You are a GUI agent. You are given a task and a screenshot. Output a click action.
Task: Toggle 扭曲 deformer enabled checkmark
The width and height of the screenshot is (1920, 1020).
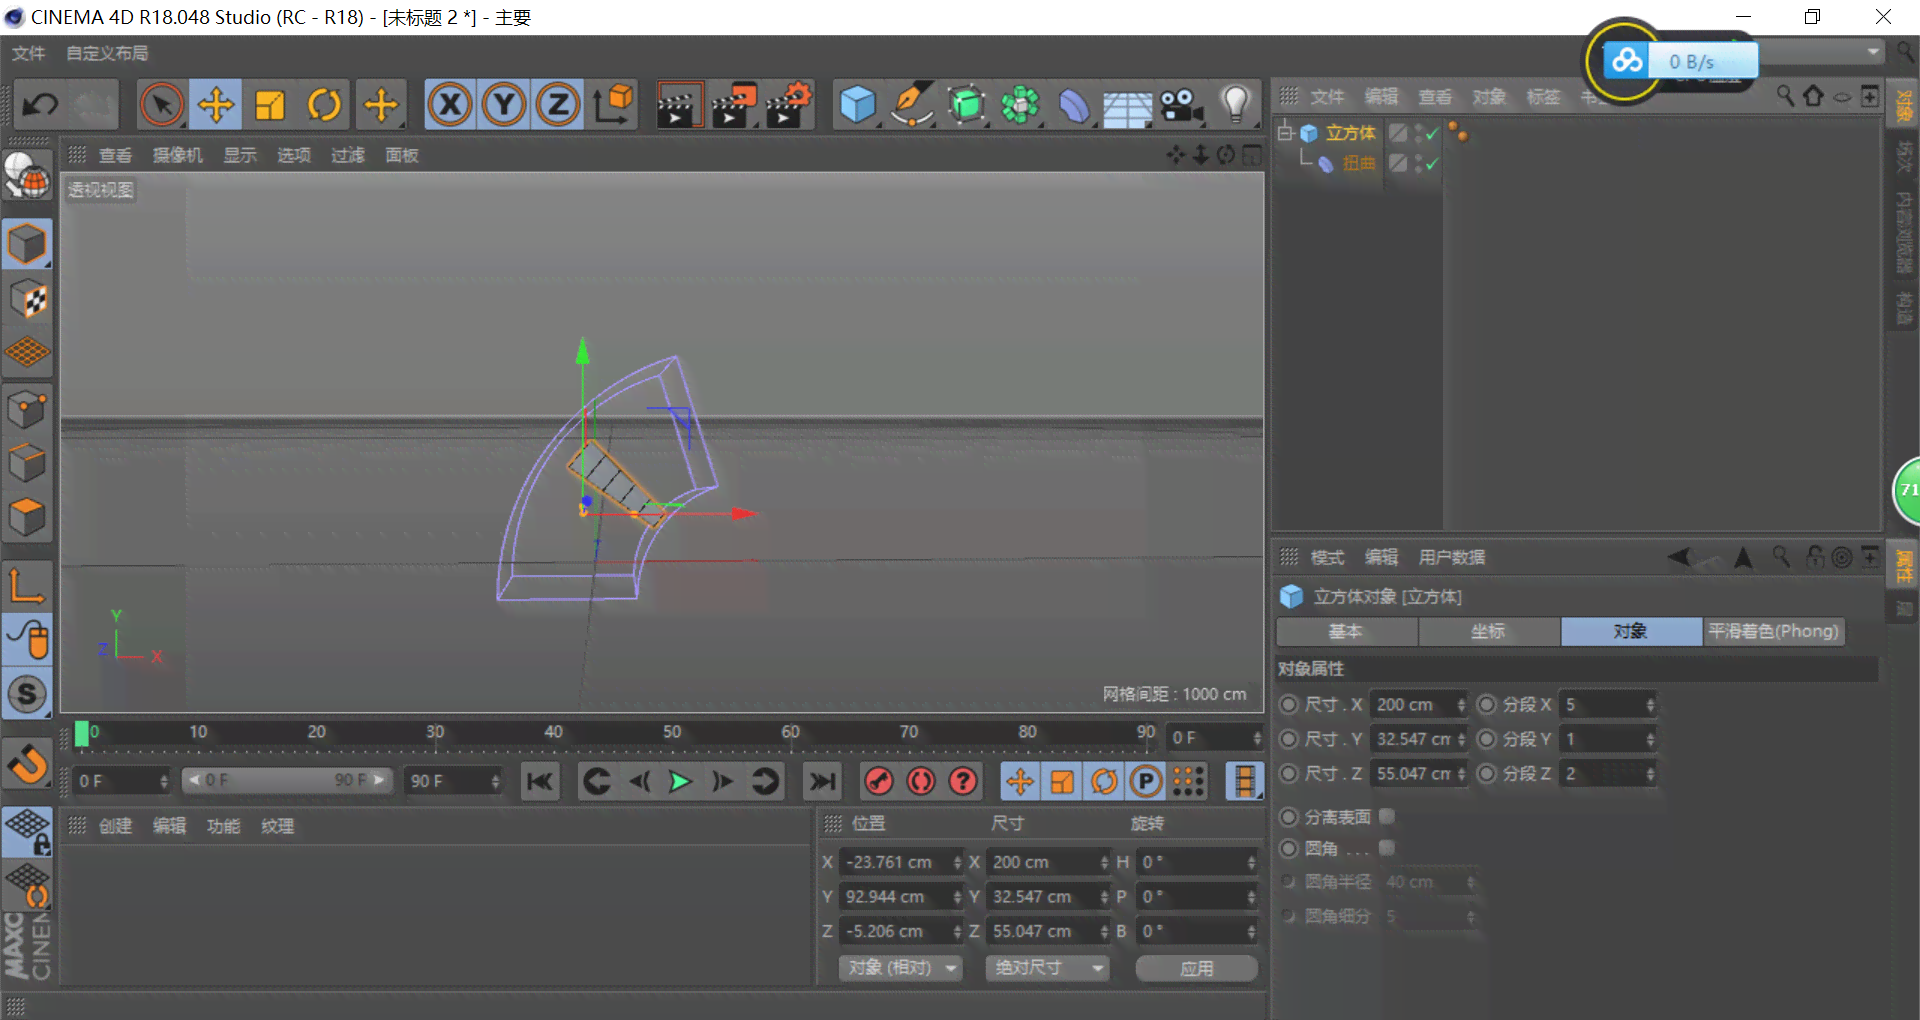[1432, 163]
